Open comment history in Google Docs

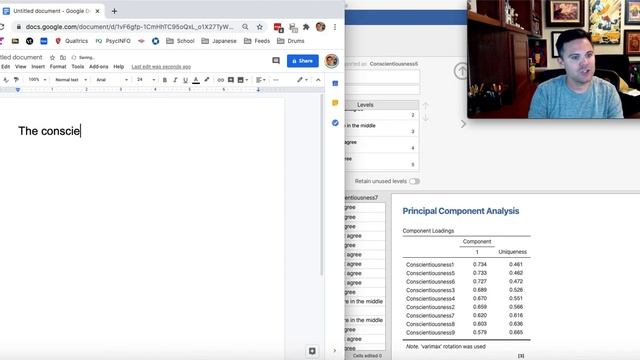pyautogui.click(x=276, y=60)
